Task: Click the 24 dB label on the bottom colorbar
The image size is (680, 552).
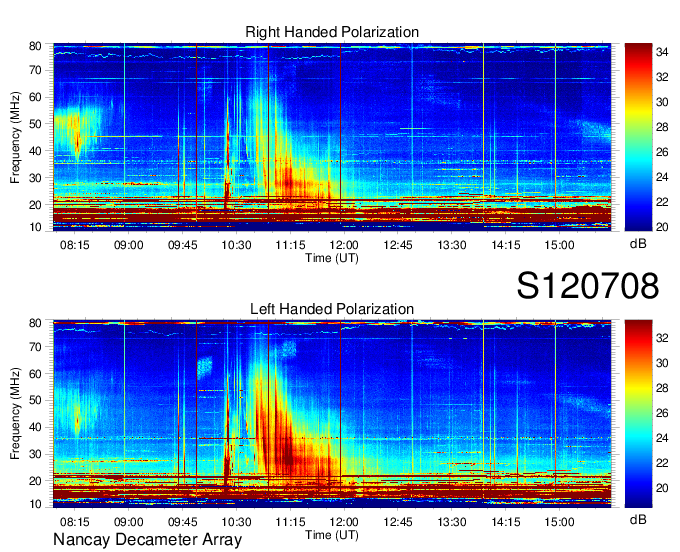Action: tap(662, 438)
